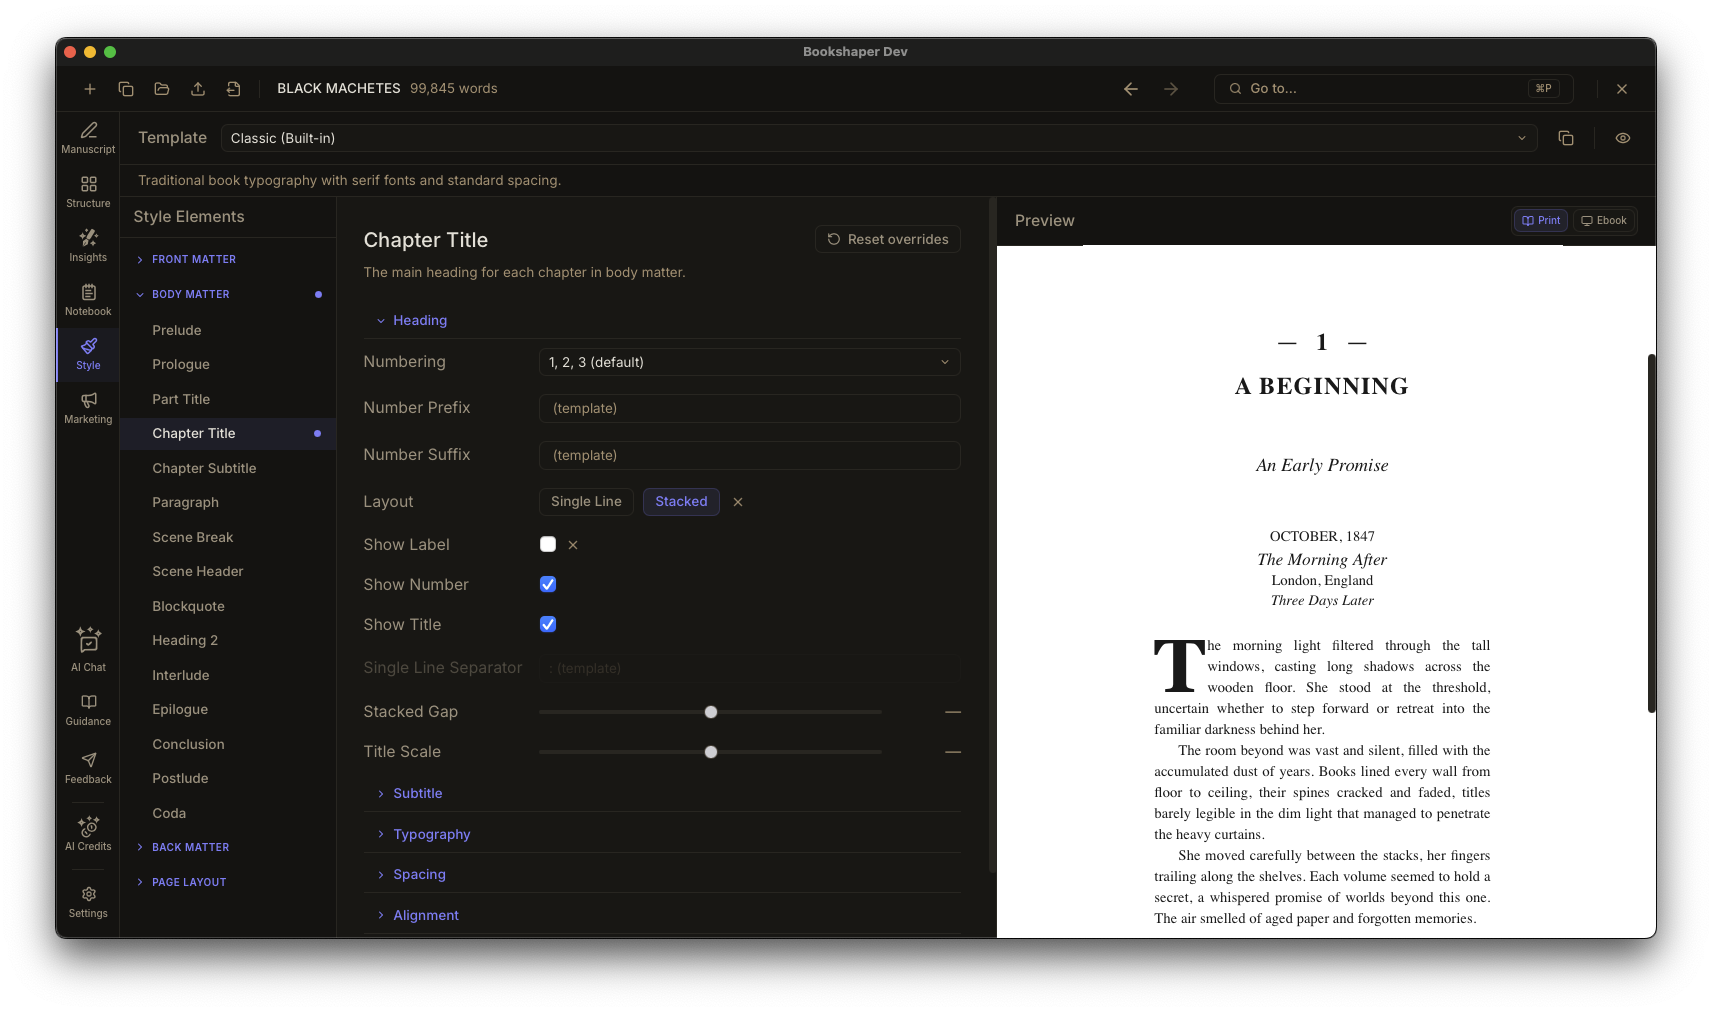The image size is (1712, 1012).
Task: Uncheck the Show Number checkbox
Action: point(548,584)
